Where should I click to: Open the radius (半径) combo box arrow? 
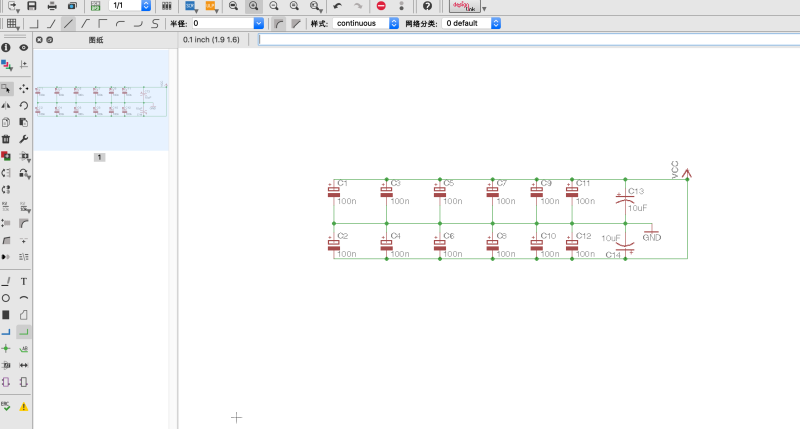[259, 23]
